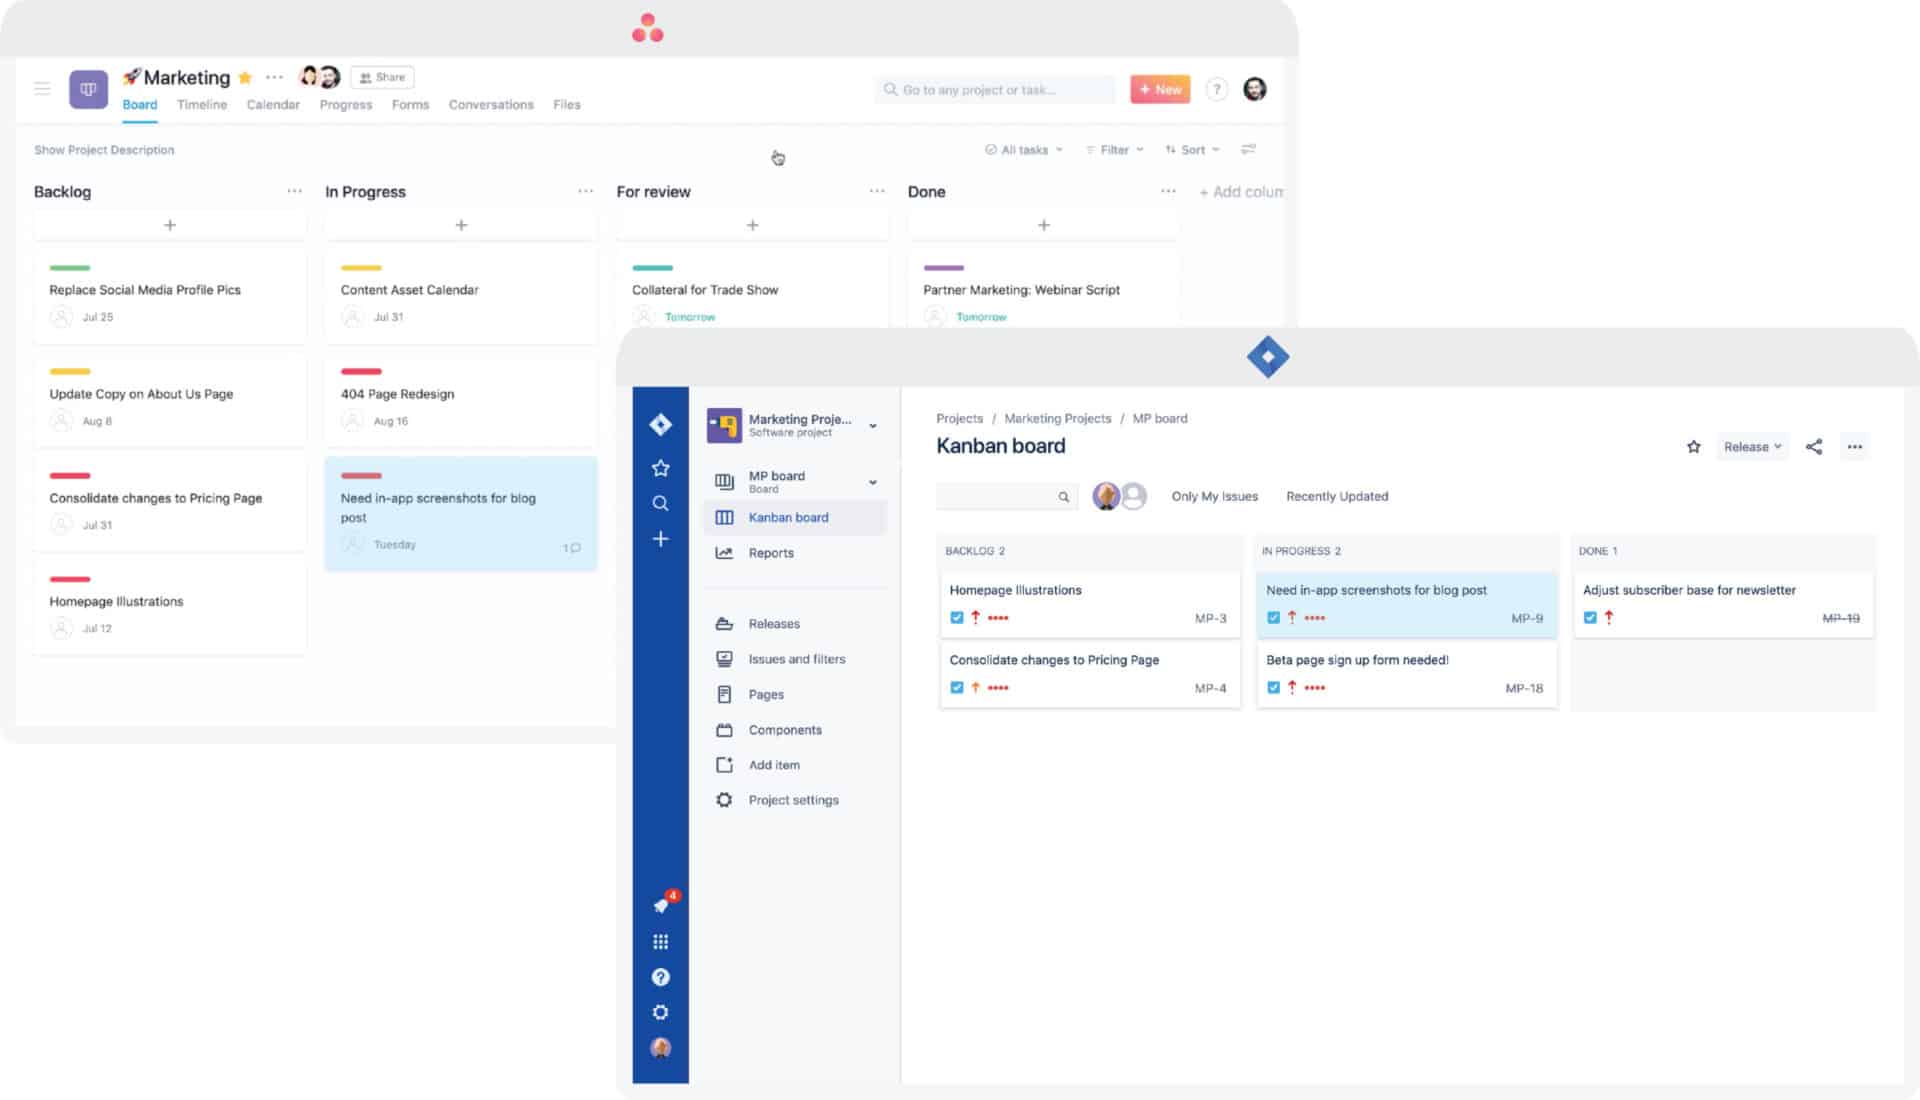Show Project Description in Asana
The width and height of the screenshot is (1920, 1100).
[x=103, y=149]
